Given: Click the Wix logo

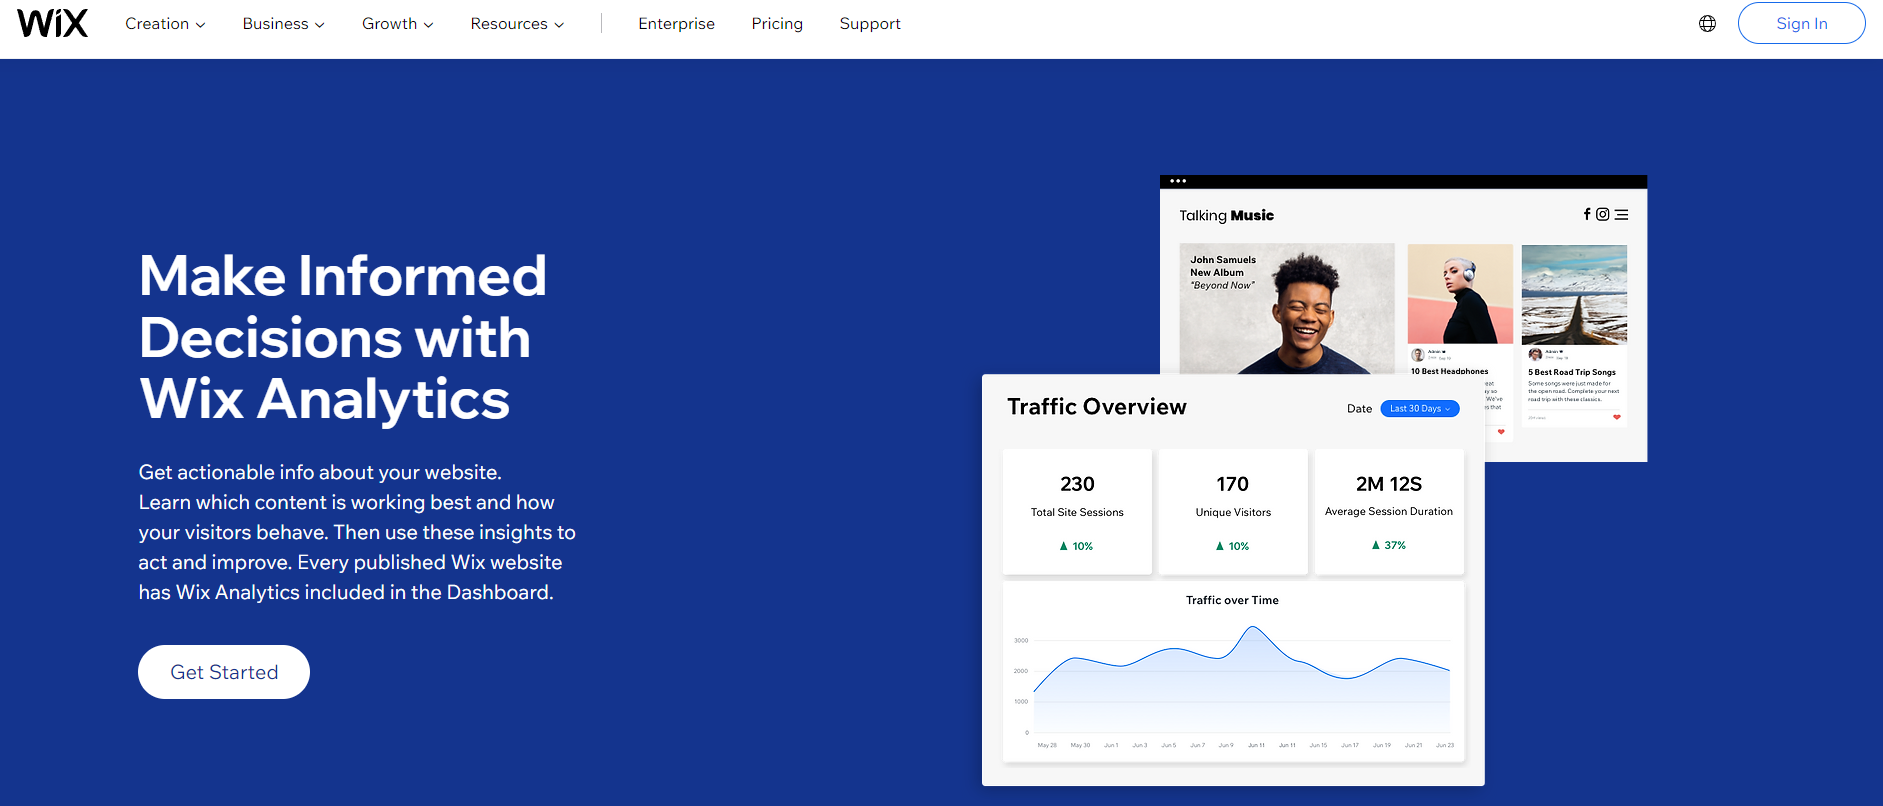Looking at the screenshot, I should (53, 23).
